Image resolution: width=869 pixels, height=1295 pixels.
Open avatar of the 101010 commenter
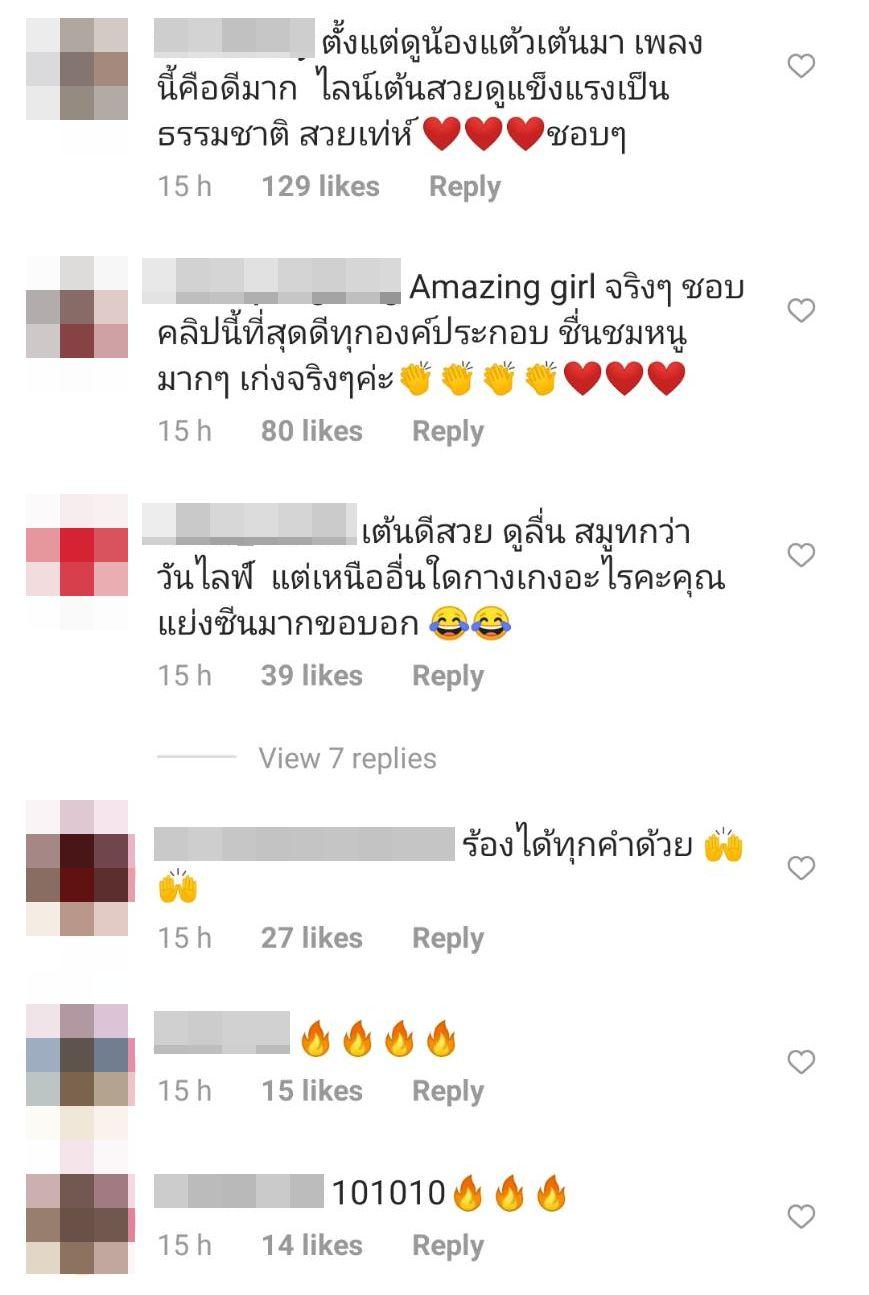click(77, 1223)
